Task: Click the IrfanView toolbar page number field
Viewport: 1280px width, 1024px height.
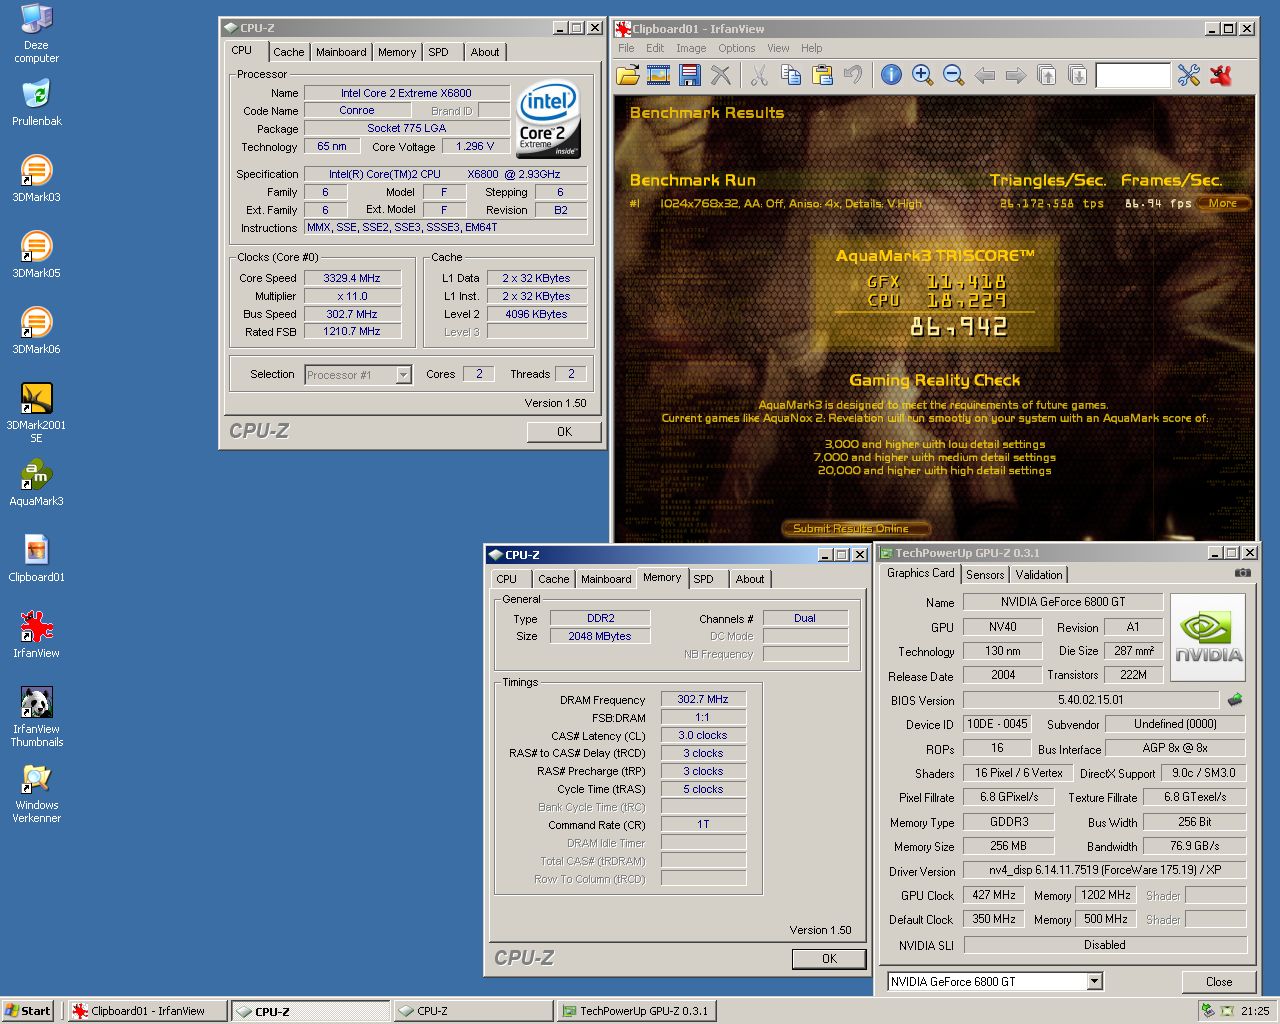Action: 1132,75
